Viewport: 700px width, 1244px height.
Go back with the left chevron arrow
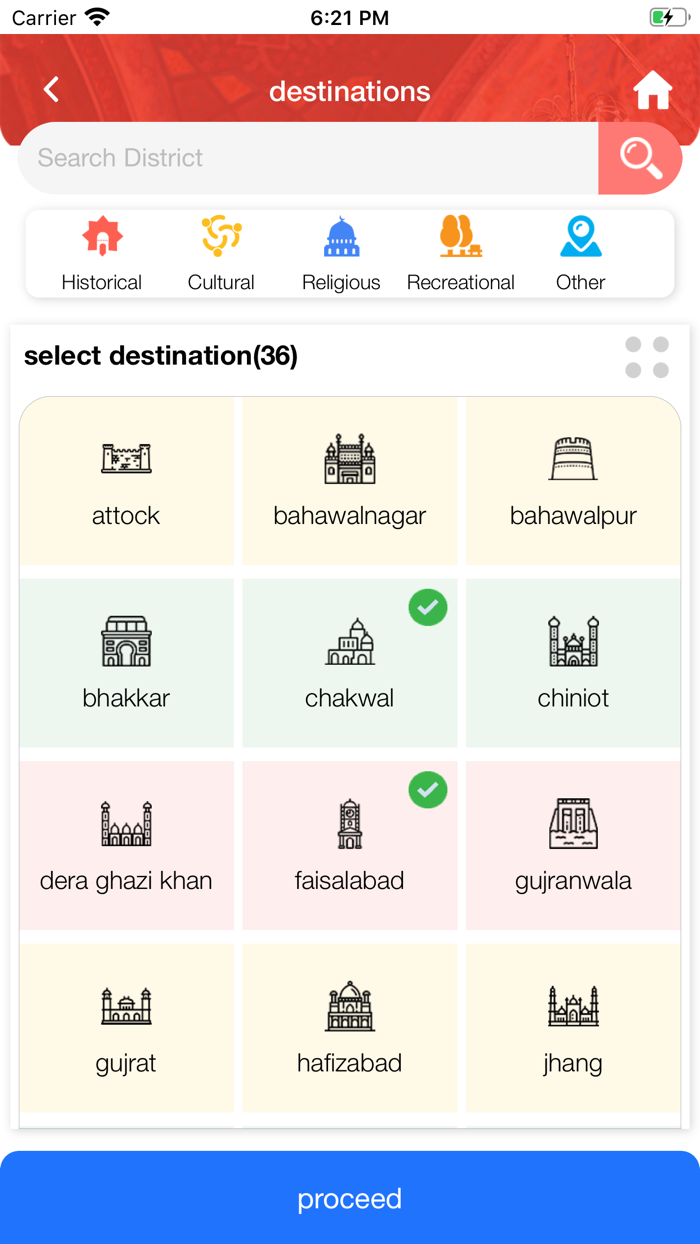click(x=50, y=89)
